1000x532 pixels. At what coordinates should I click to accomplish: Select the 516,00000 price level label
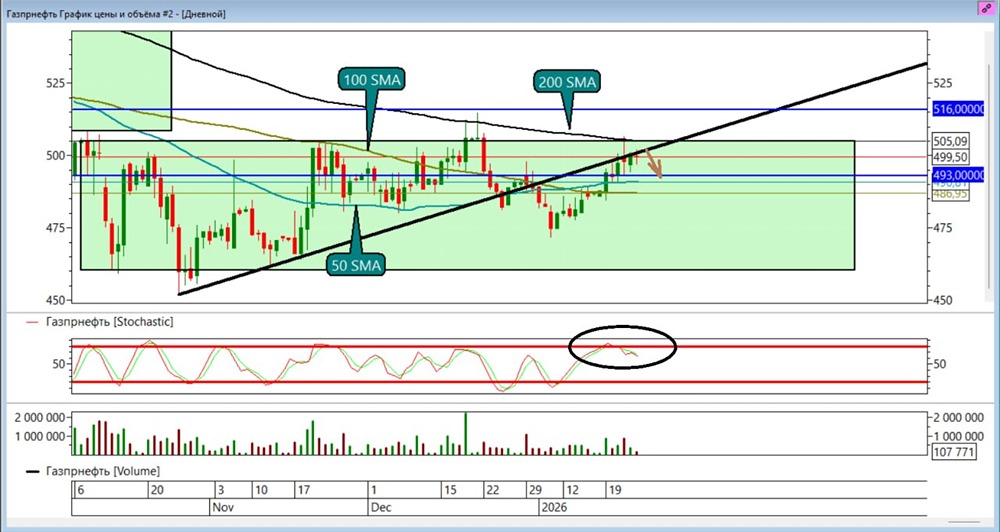point(959,110)
